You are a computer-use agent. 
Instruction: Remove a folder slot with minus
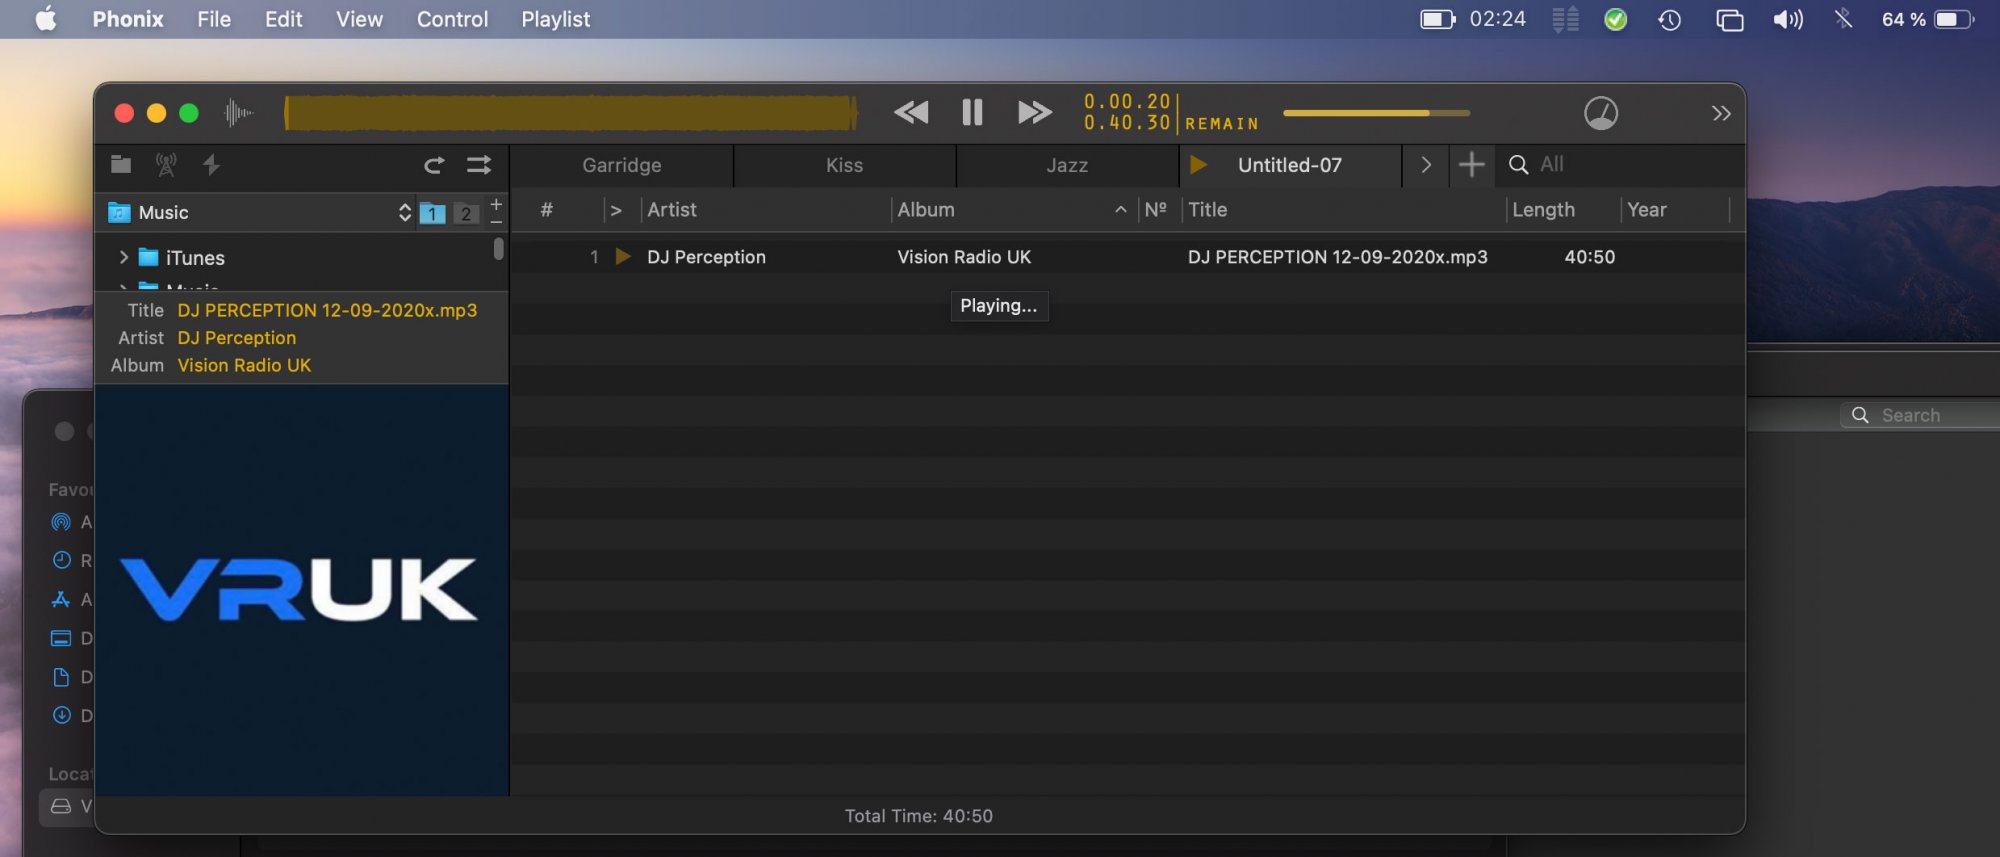click(x=496, y=221)
